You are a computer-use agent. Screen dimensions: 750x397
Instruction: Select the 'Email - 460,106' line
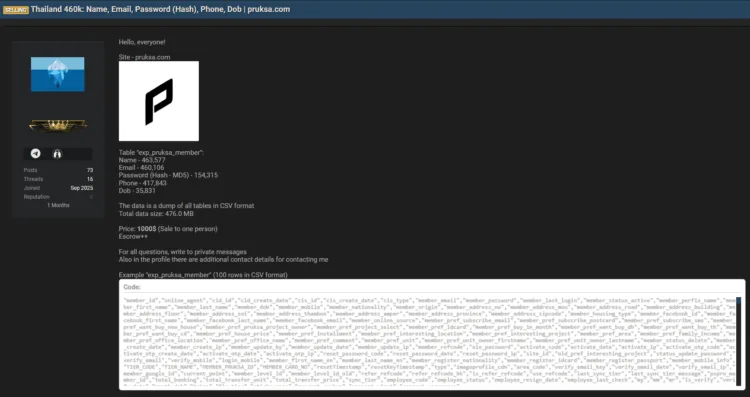(x=142, y=168)
